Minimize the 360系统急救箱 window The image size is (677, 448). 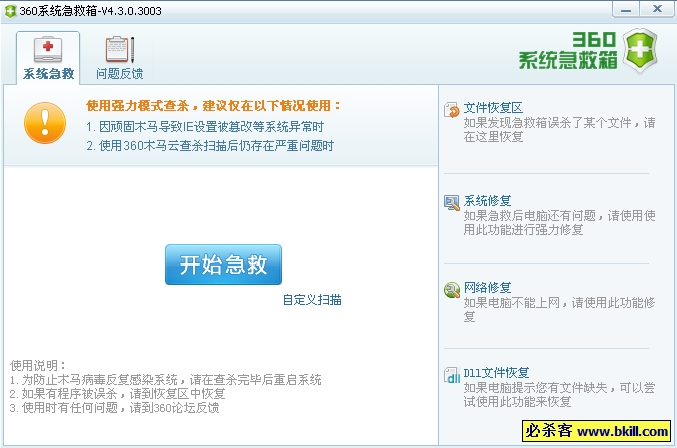click(x=626, y=9)
